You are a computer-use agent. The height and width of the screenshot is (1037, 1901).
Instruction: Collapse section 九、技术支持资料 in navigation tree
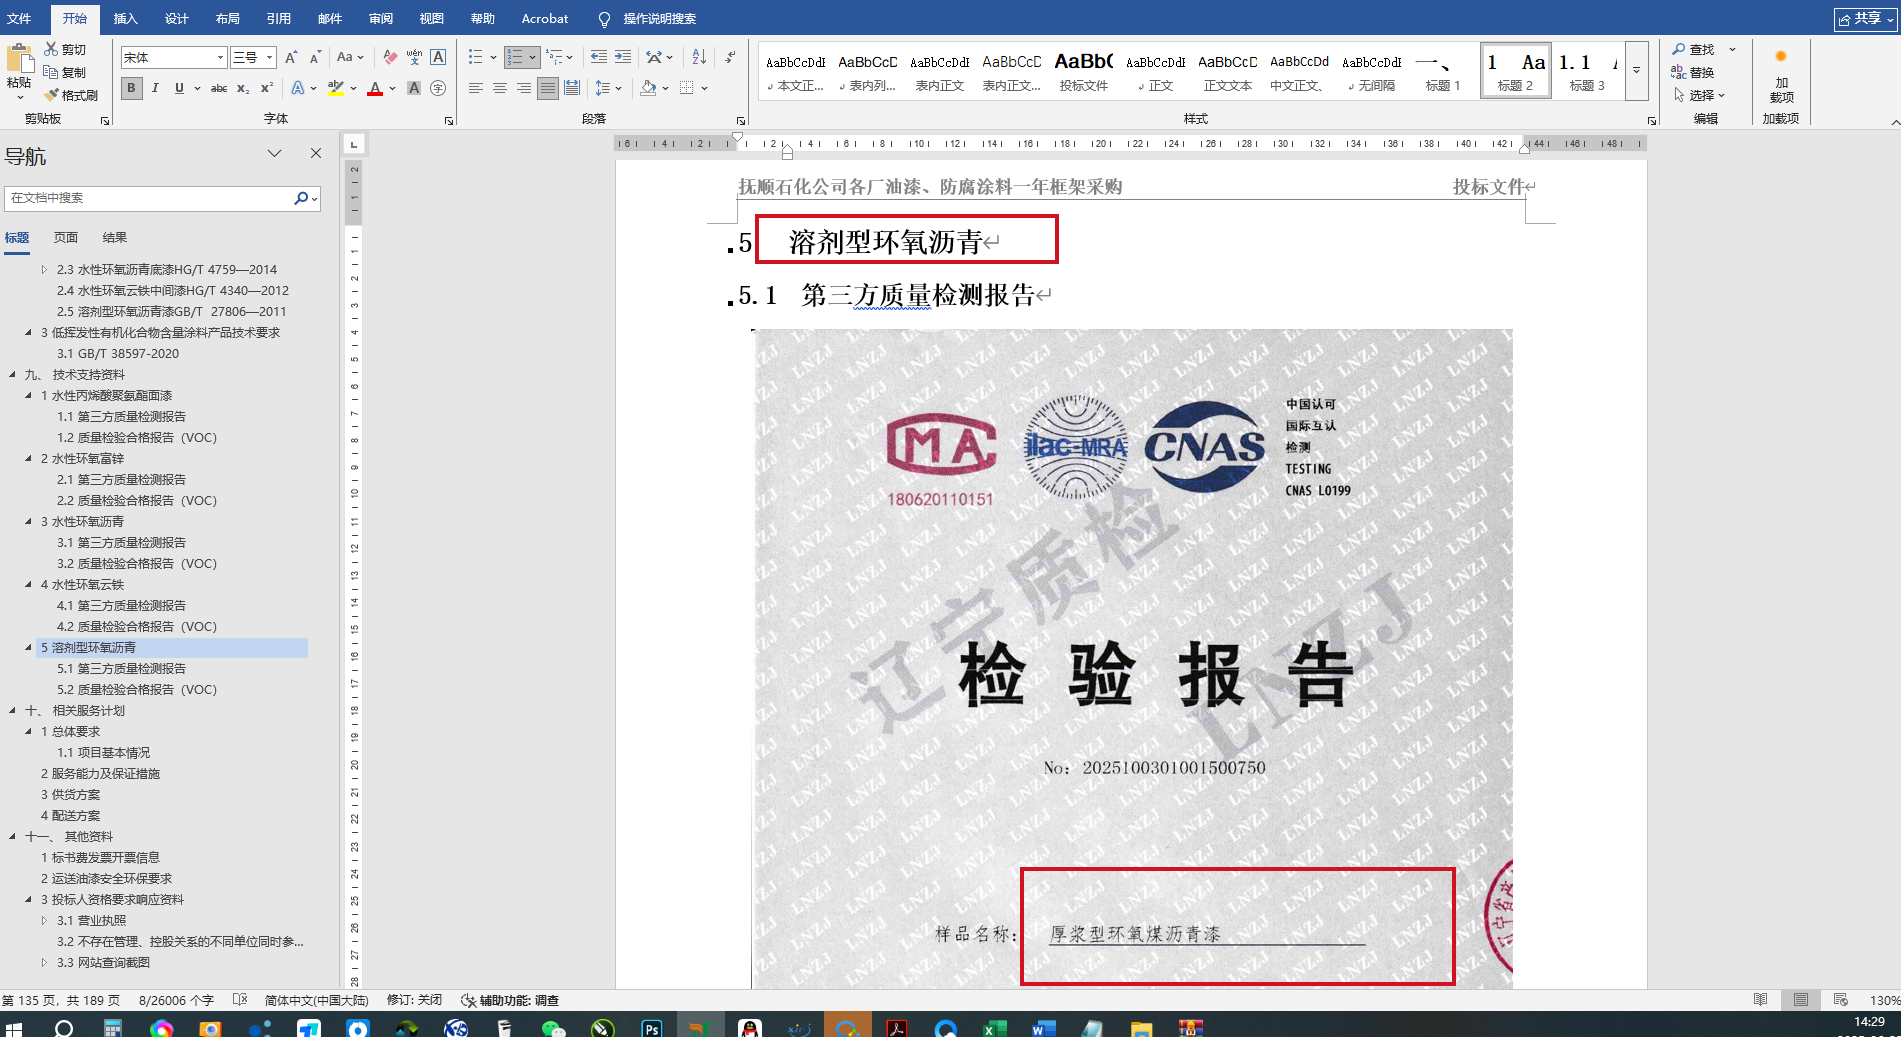tap(12, 375)
